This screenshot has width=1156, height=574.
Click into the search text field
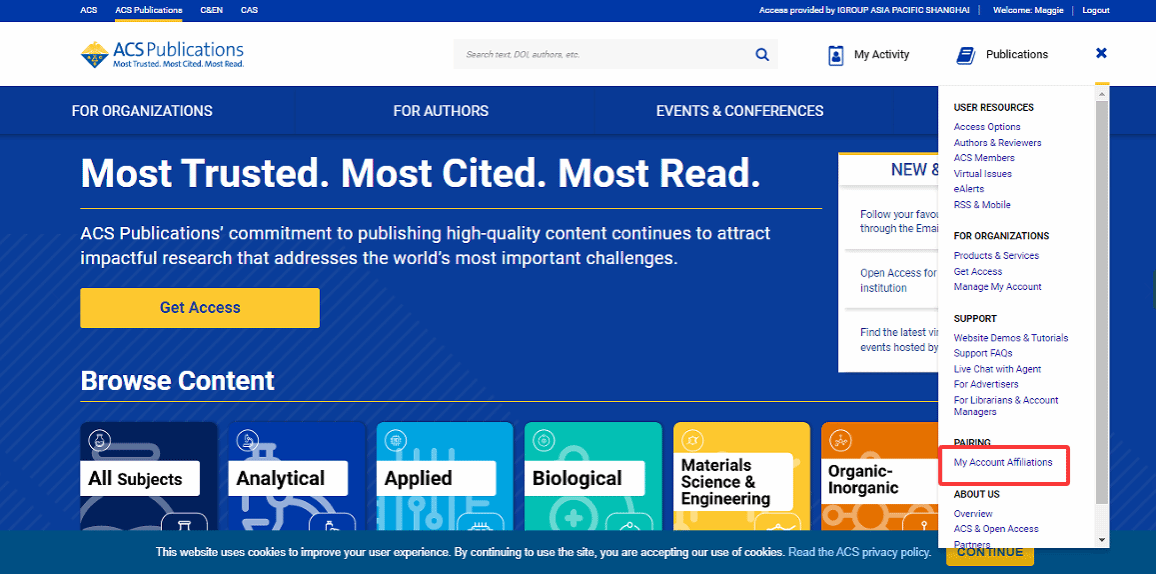tap(603, 55)
